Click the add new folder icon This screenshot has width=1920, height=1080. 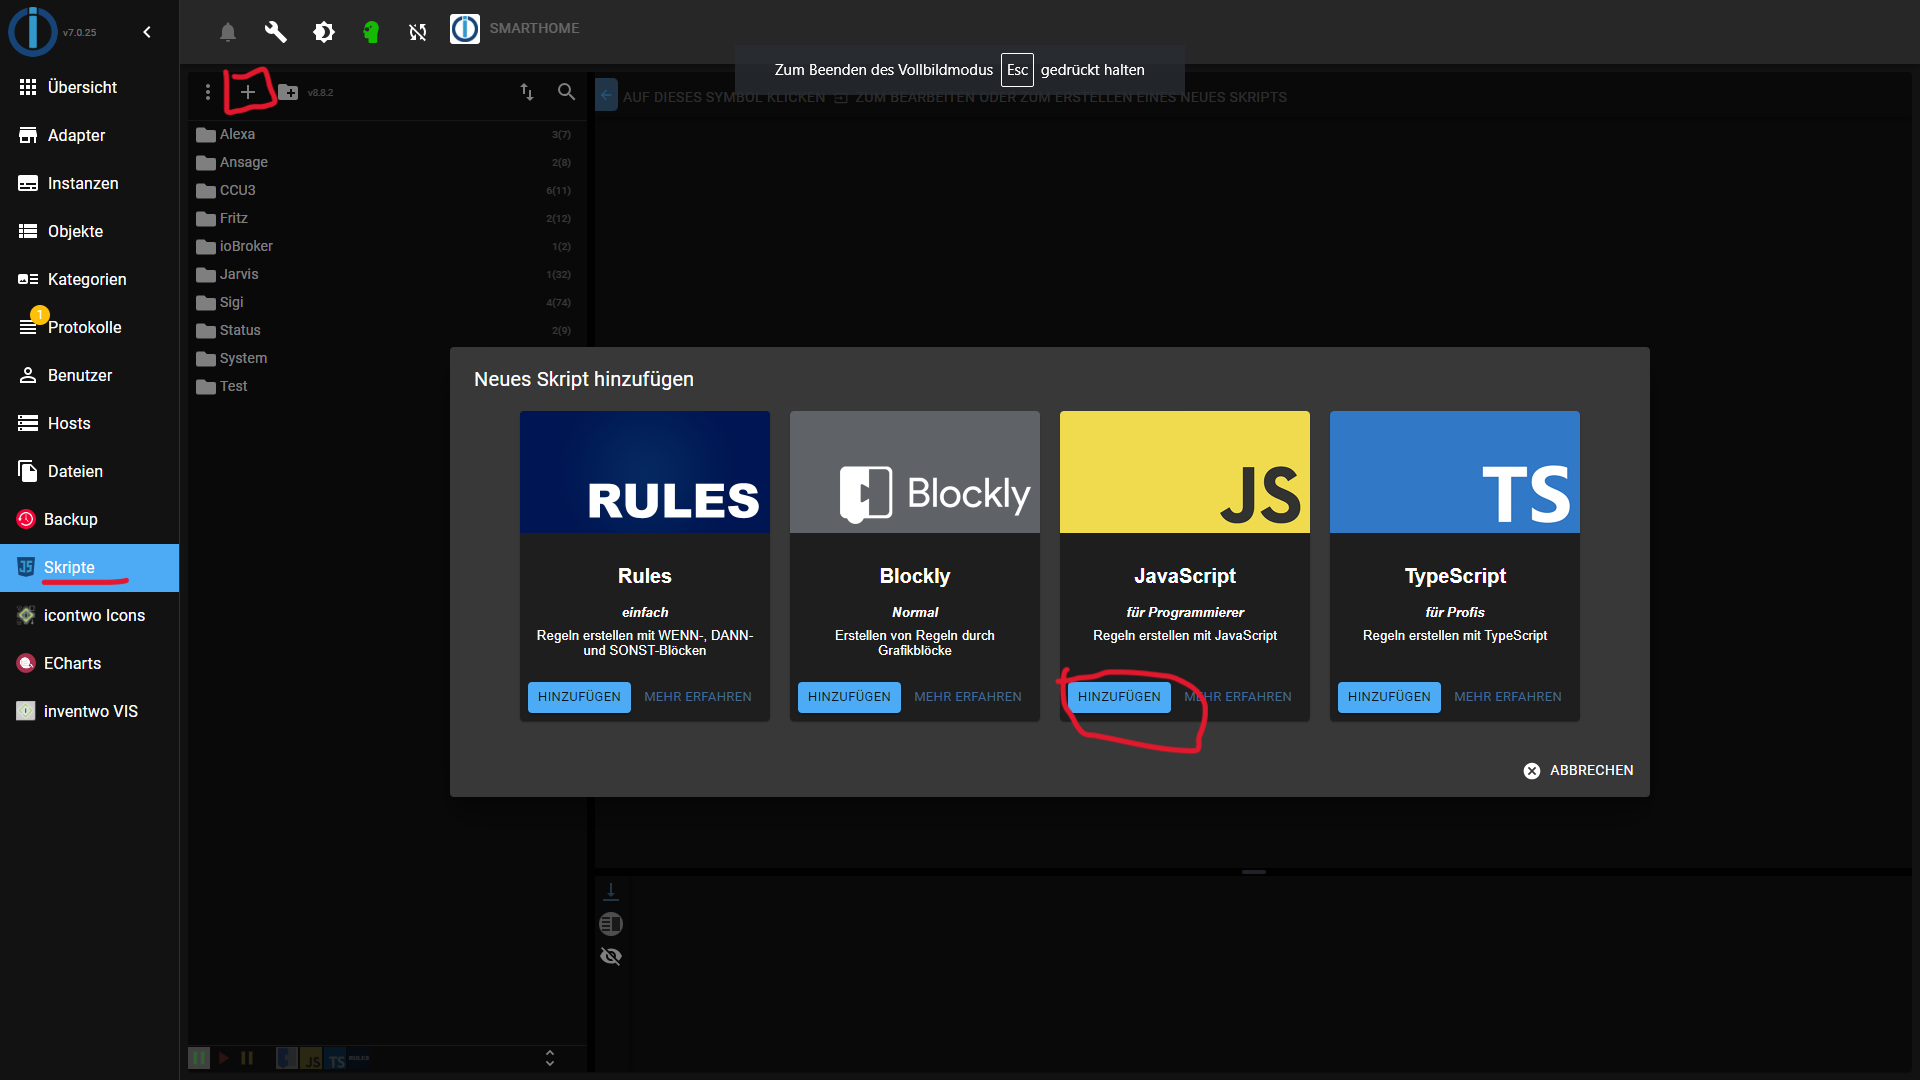click(x=288, y=92)
